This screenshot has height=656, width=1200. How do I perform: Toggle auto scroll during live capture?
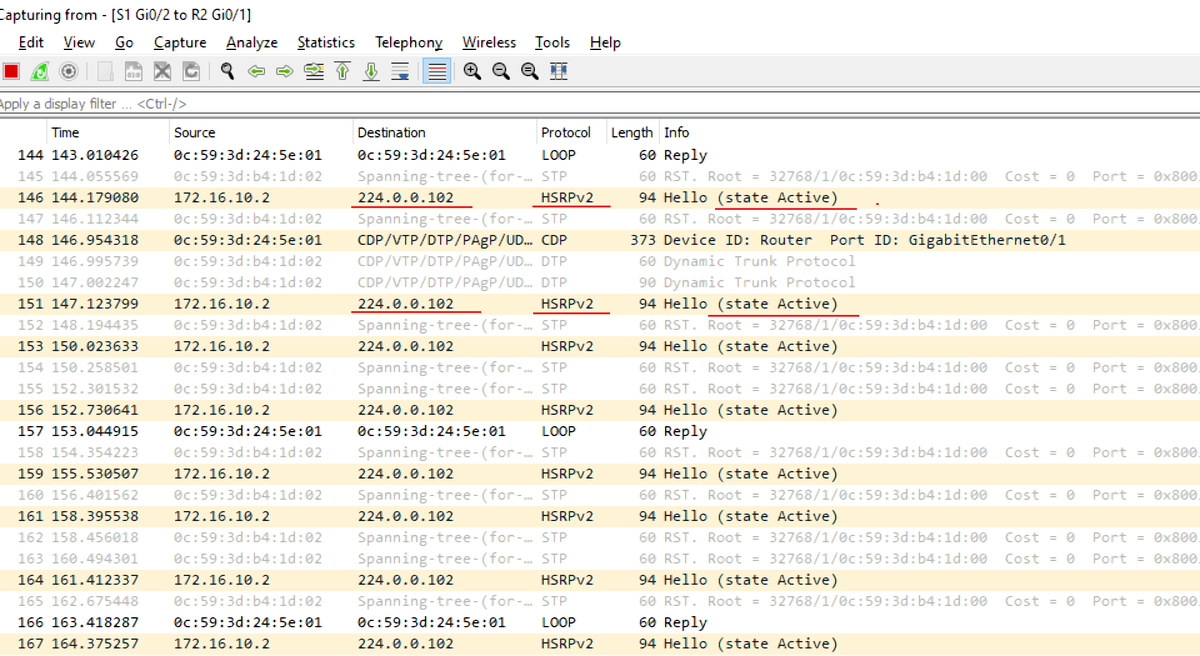point(400,72)
